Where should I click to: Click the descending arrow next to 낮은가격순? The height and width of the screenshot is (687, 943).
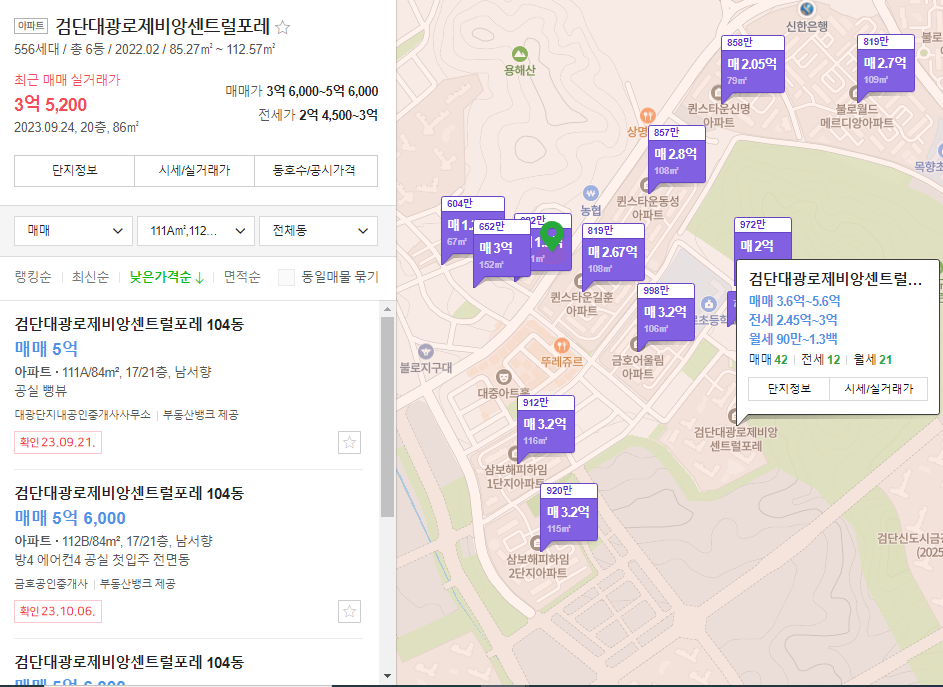point(200,277)
